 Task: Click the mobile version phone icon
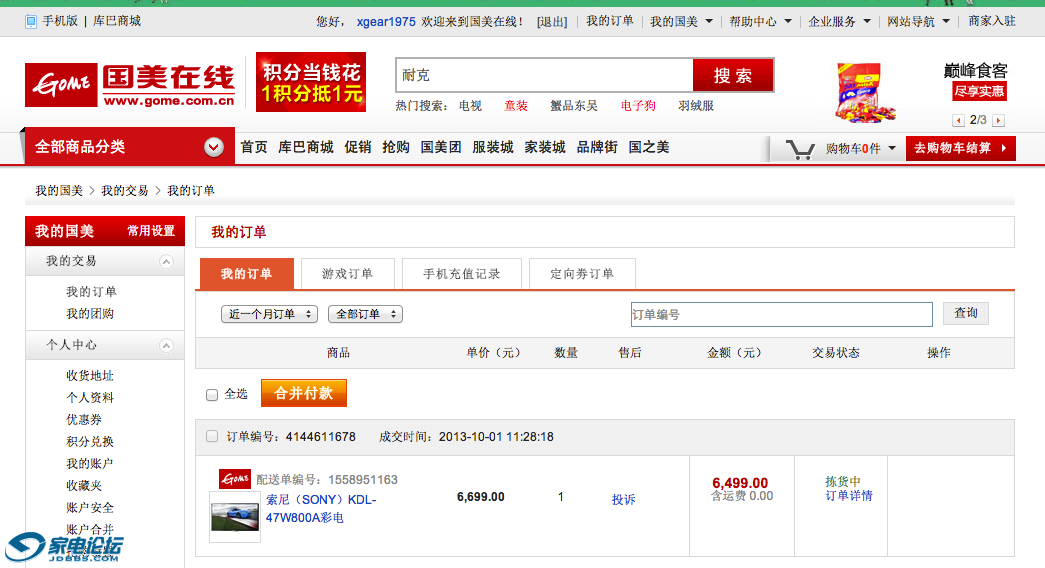(x=31, y=21)
